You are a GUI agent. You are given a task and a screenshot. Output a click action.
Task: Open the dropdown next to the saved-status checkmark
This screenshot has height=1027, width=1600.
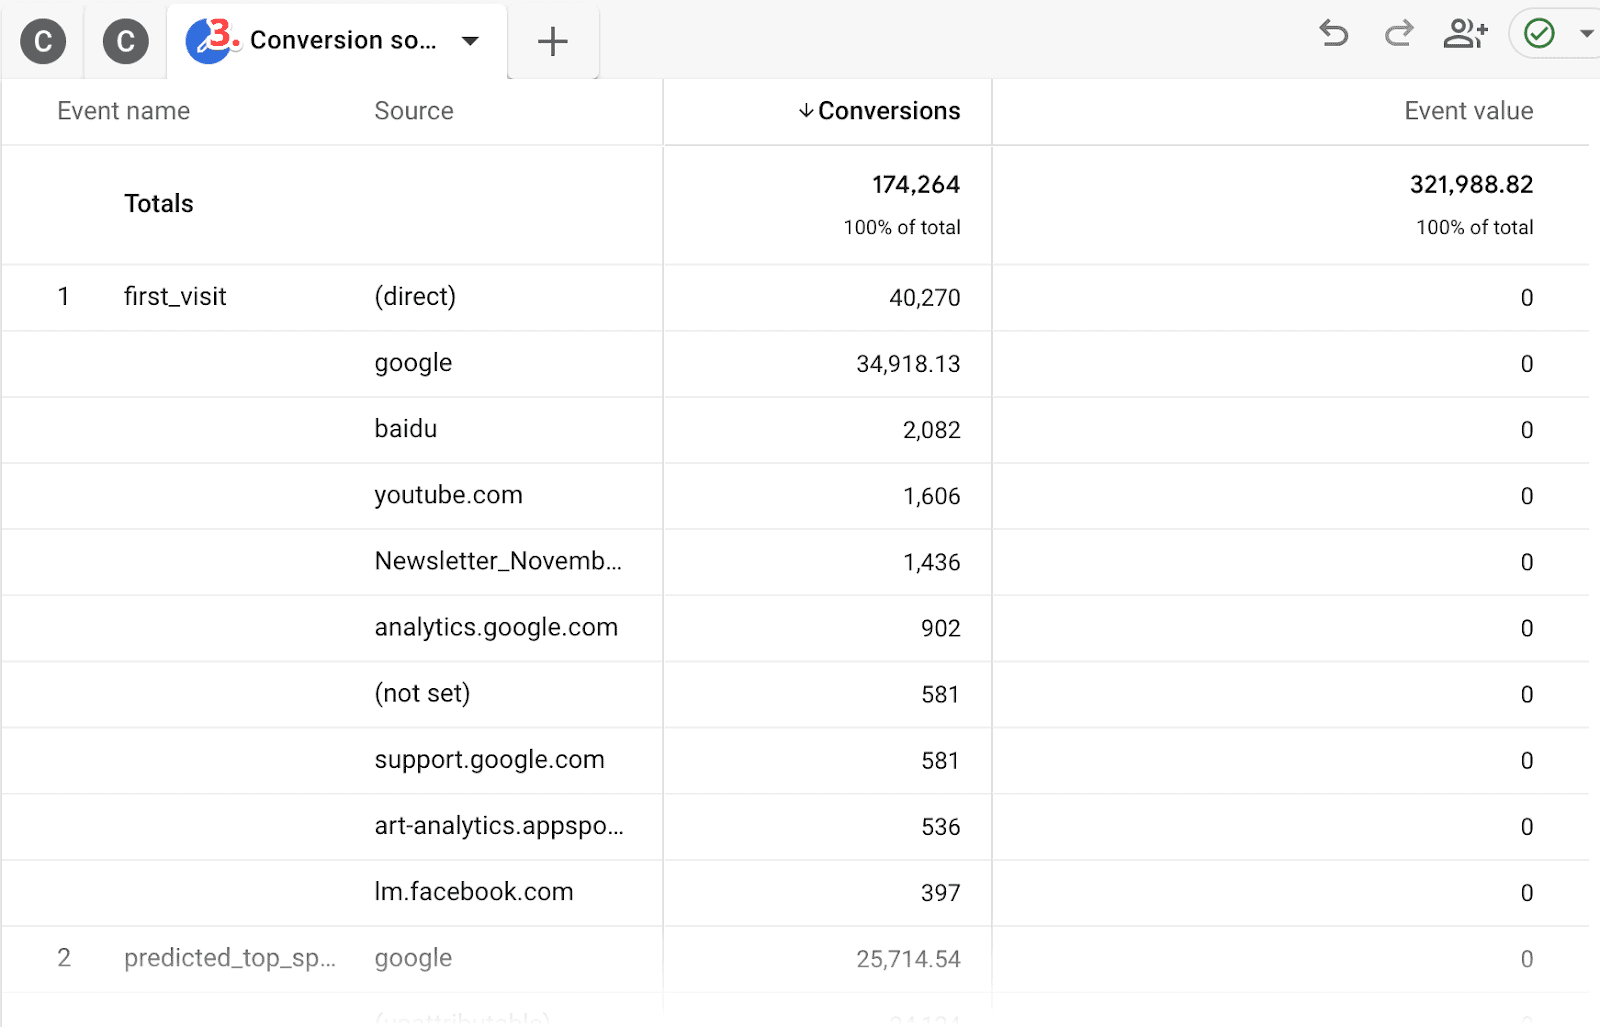(x=1585, y=33)
